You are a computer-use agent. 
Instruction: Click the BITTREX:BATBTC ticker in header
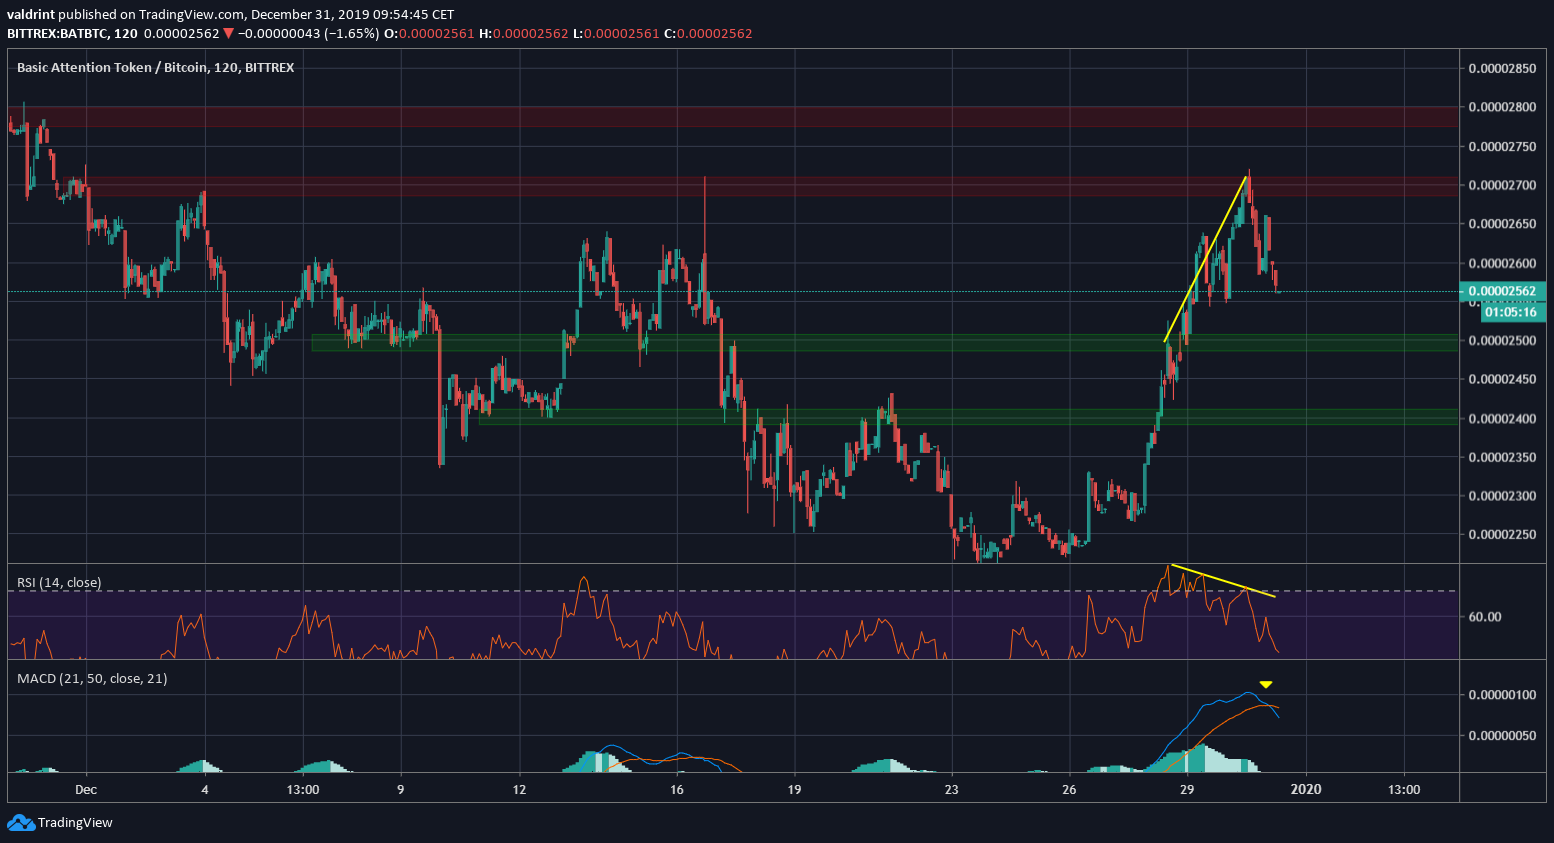click(x=57, y=34)
